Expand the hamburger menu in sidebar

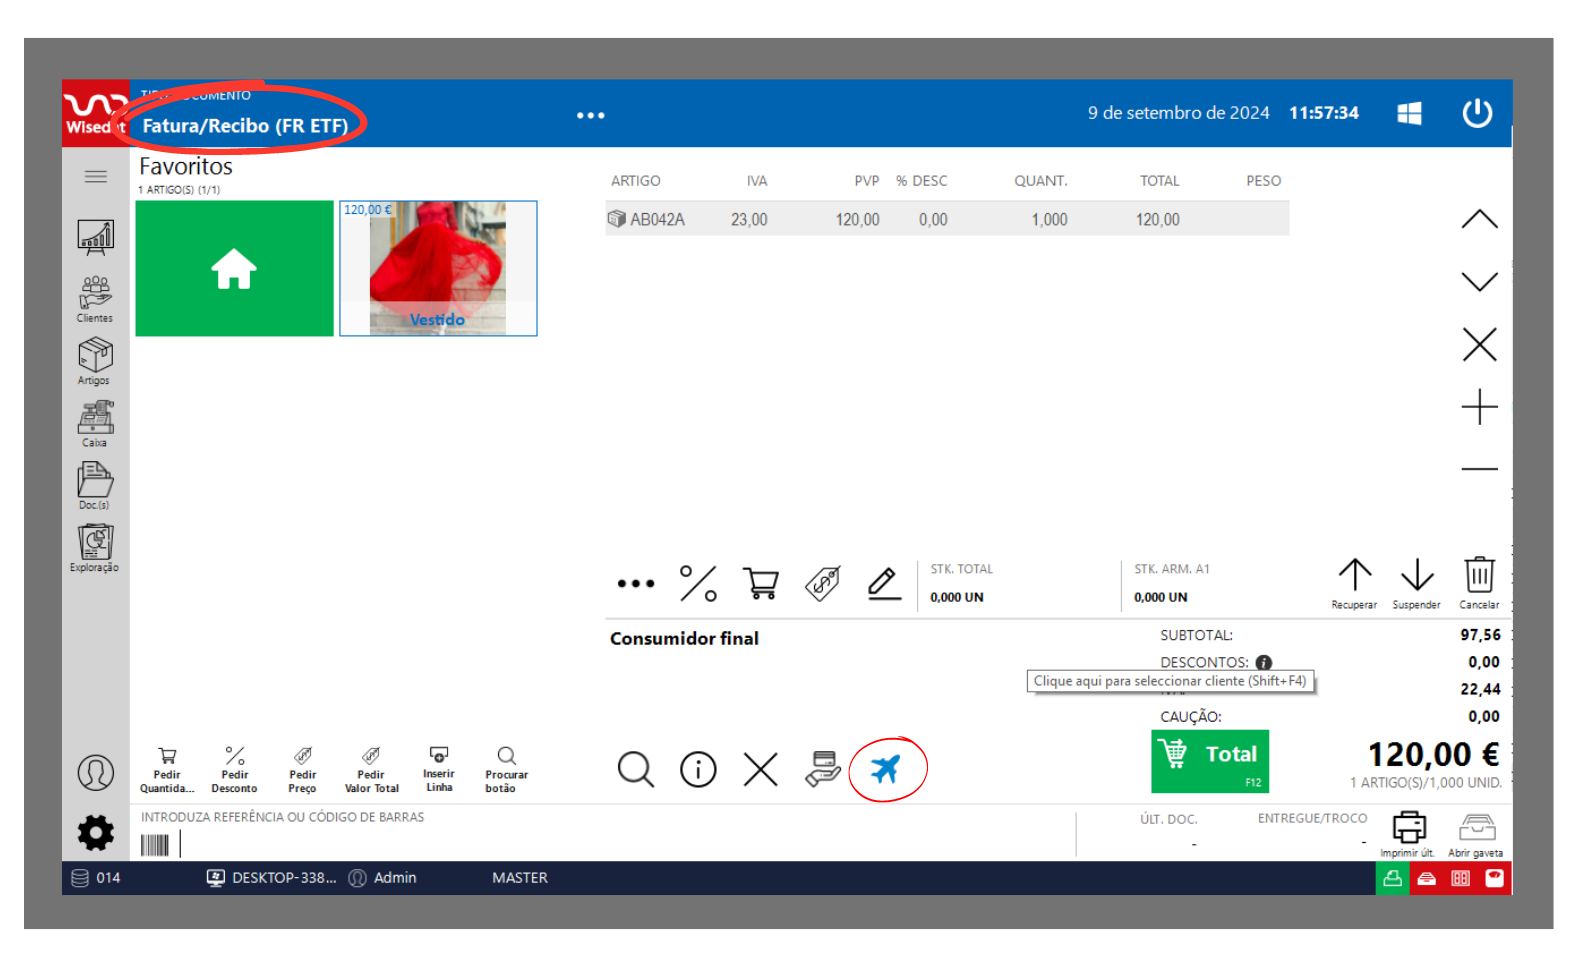[96, 177]
